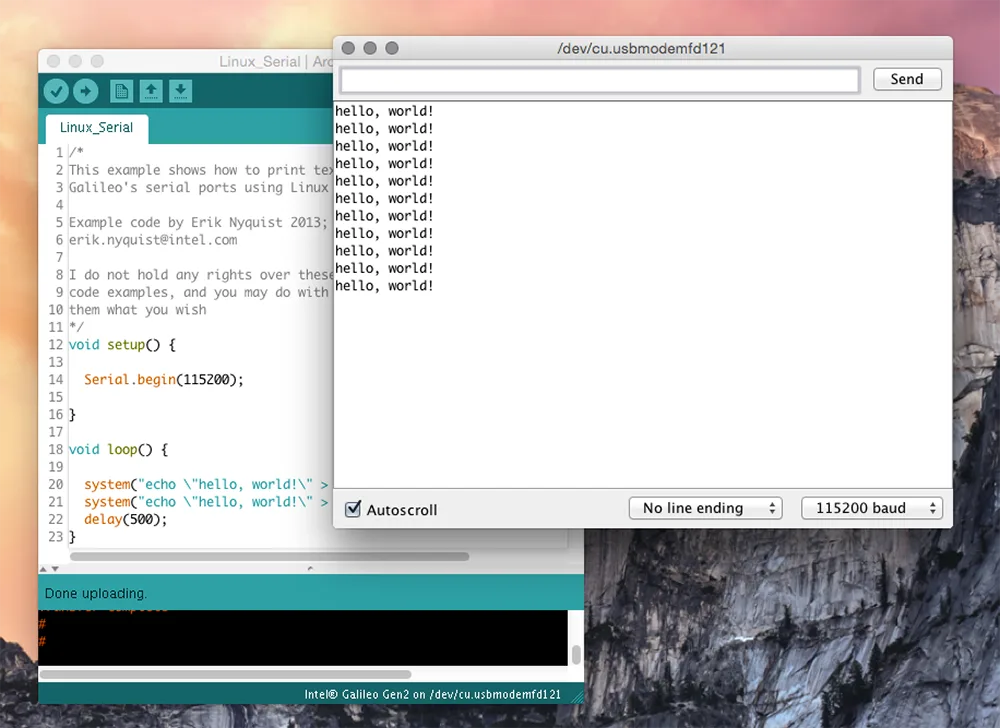Click the black compiler console output area

pos(300,638)
